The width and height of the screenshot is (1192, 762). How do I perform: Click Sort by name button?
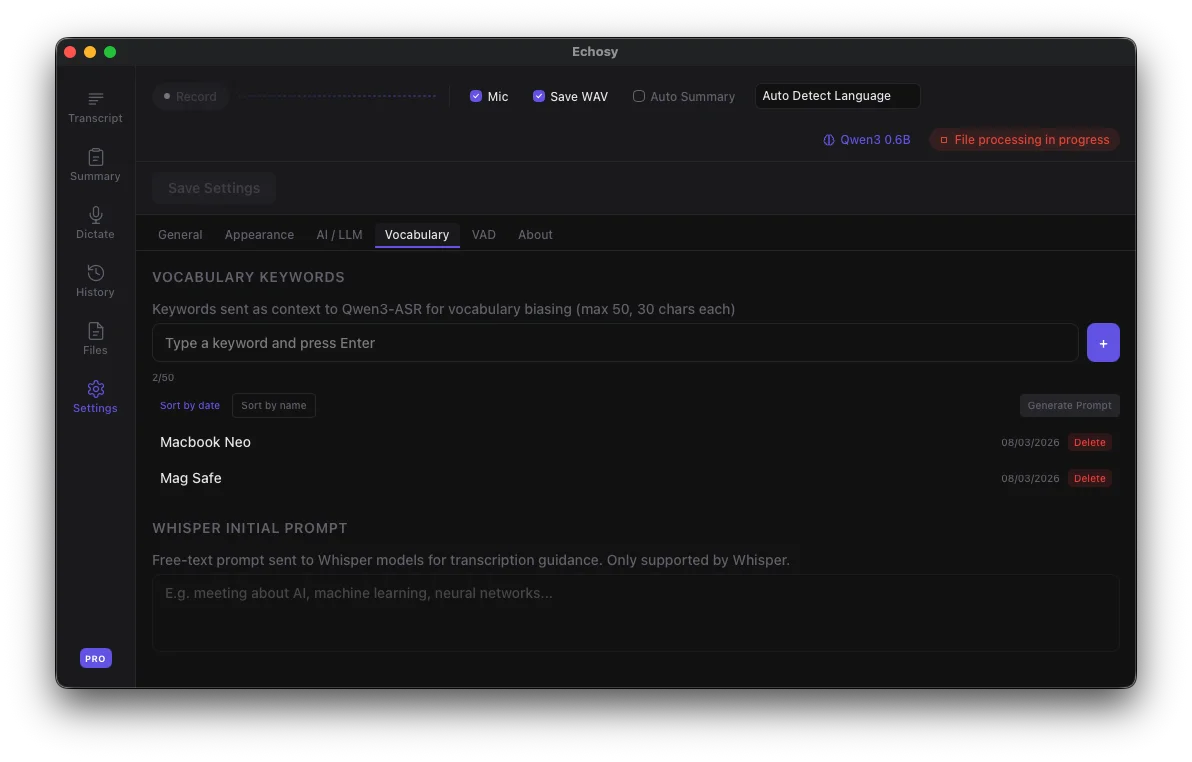point(273,405)
